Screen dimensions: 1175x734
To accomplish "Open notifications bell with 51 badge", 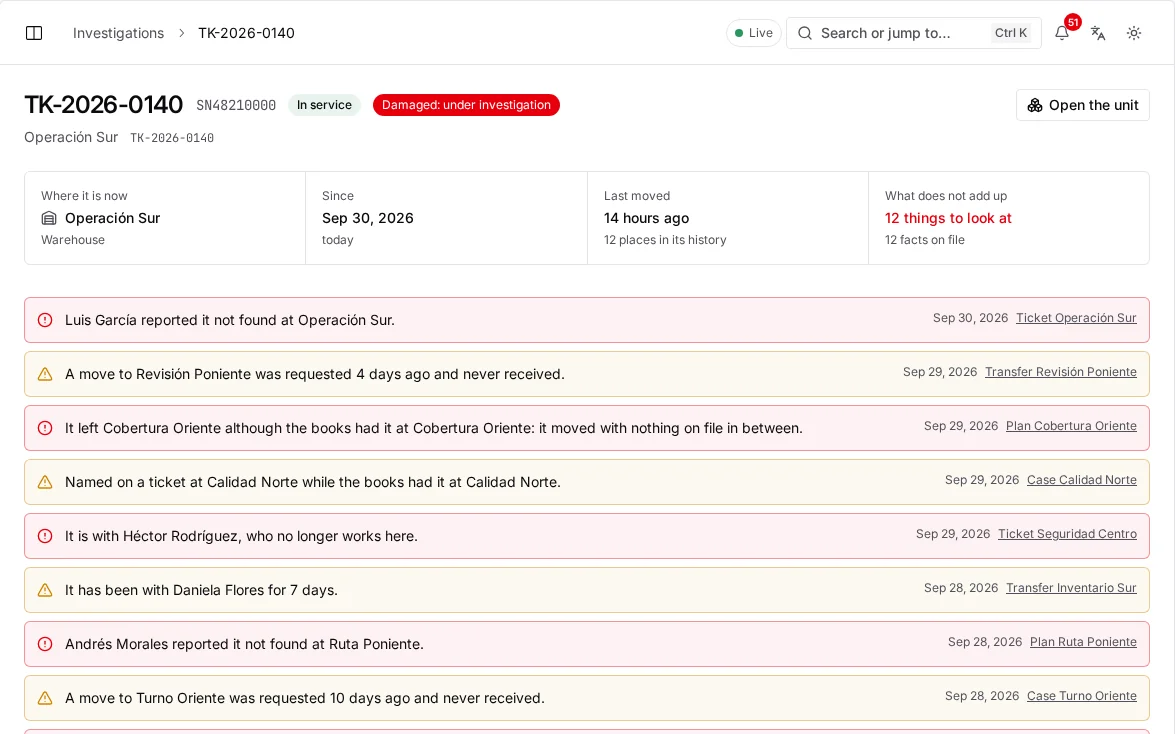I will point(1062,33).
